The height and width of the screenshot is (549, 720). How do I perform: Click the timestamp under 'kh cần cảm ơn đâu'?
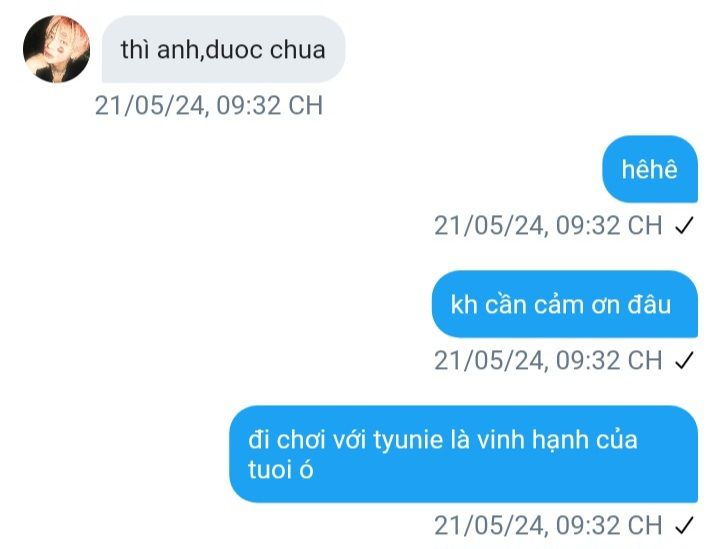(x=548, y=360)
